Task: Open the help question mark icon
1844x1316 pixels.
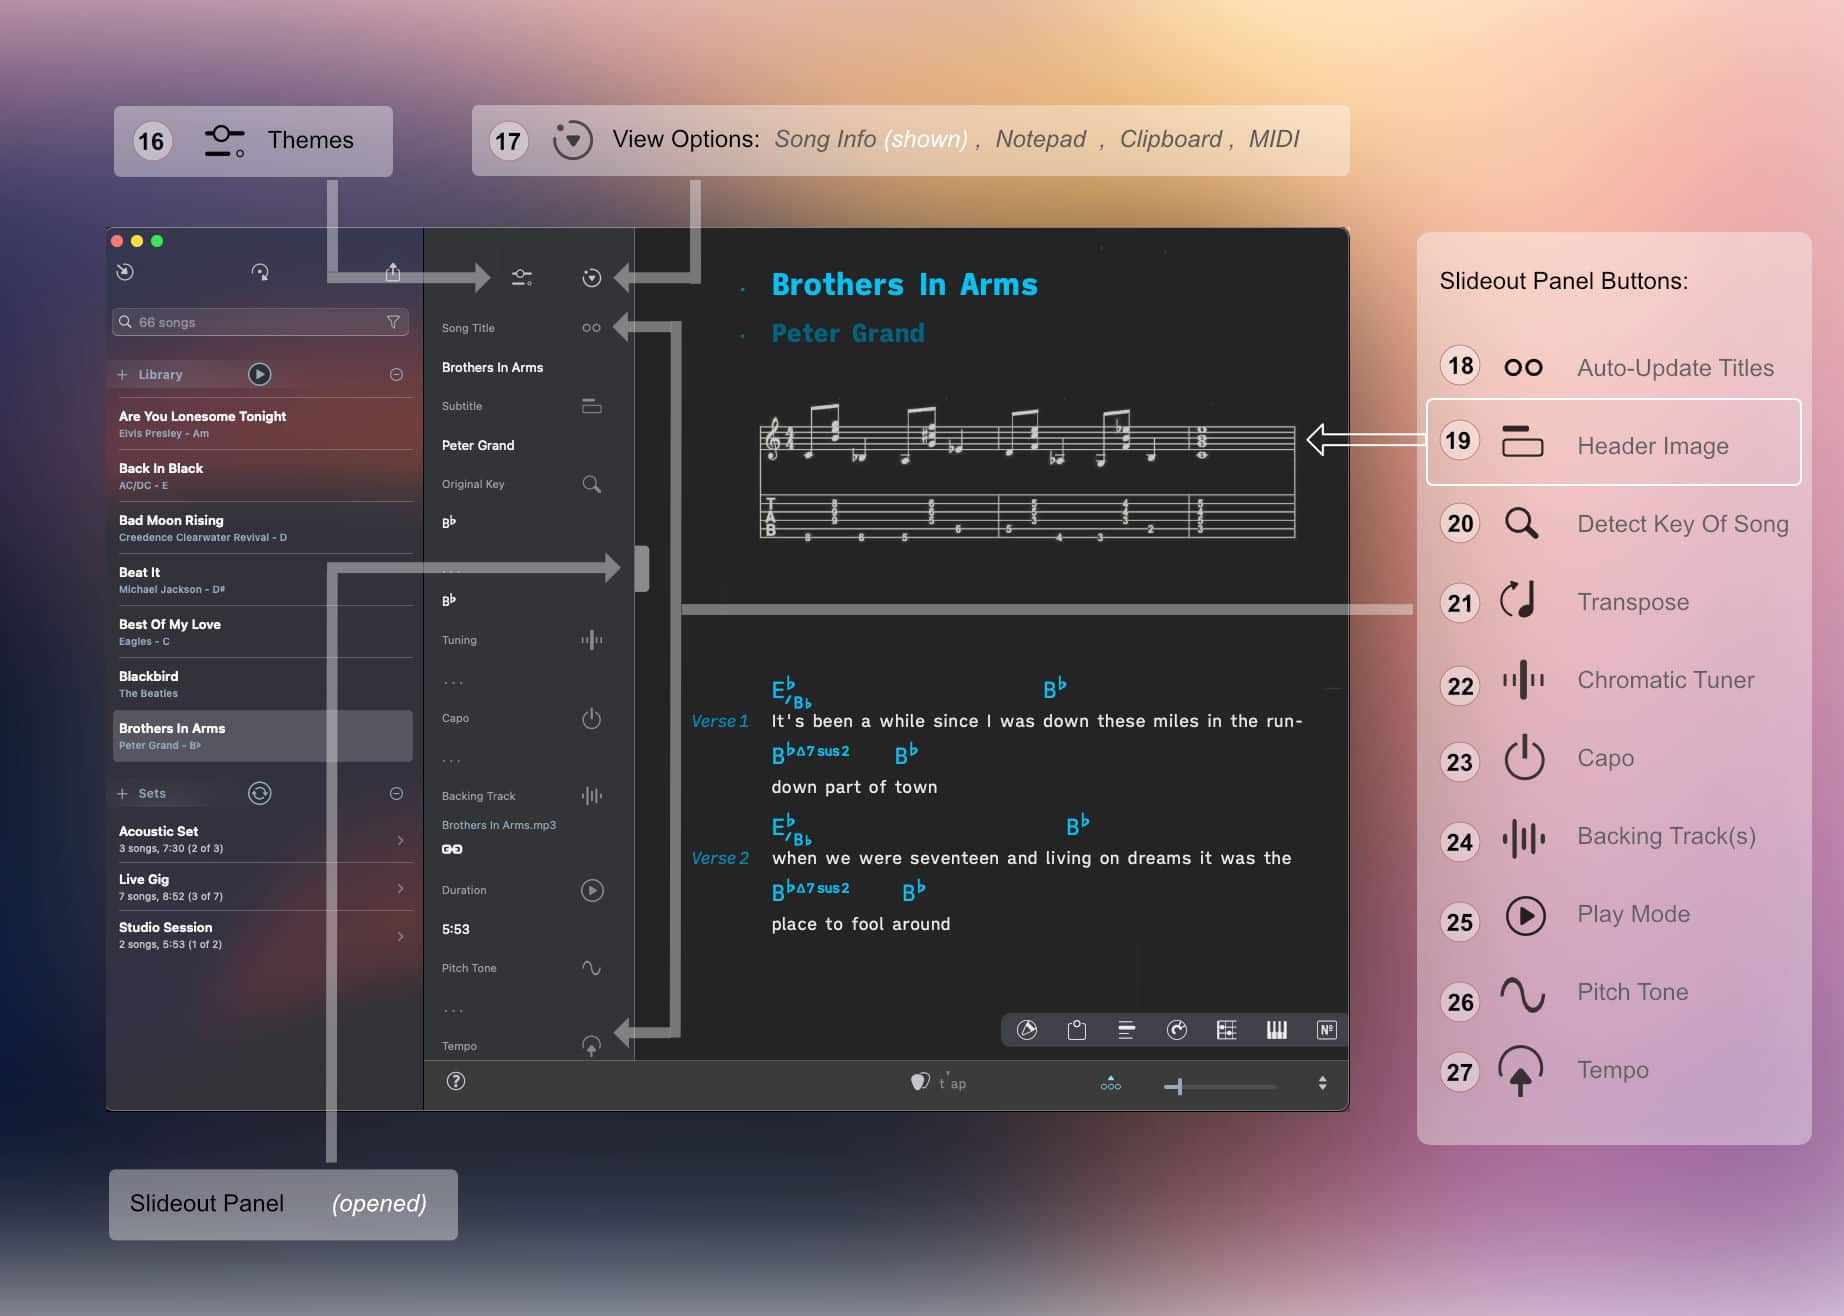Action: coord(456,1081)
